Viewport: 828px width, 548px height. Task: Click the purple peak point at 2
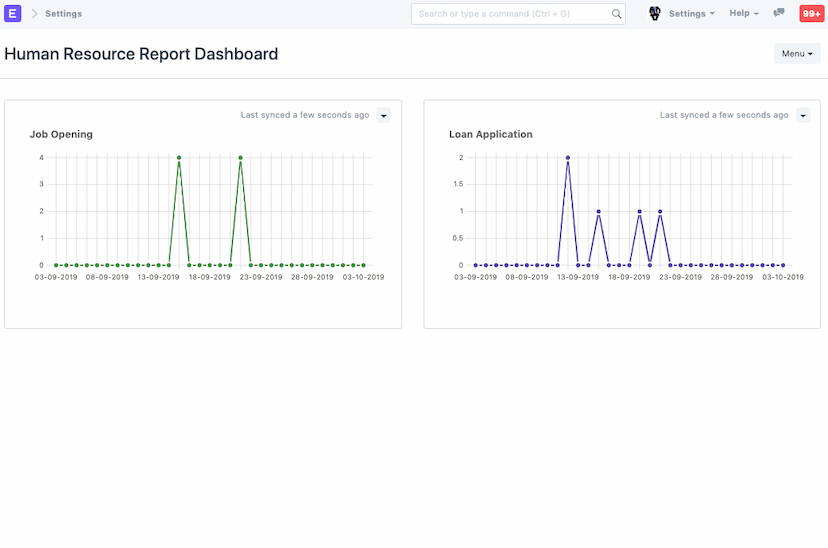pyautogui.click(x=568, y=158)
